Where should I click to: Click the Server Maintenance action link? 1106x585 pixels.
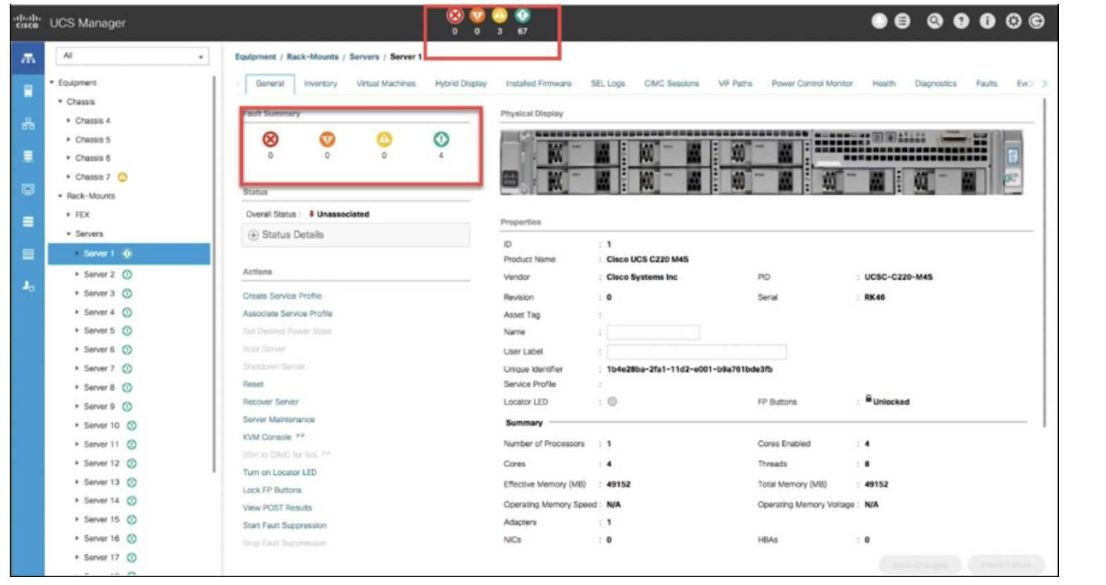279,419
